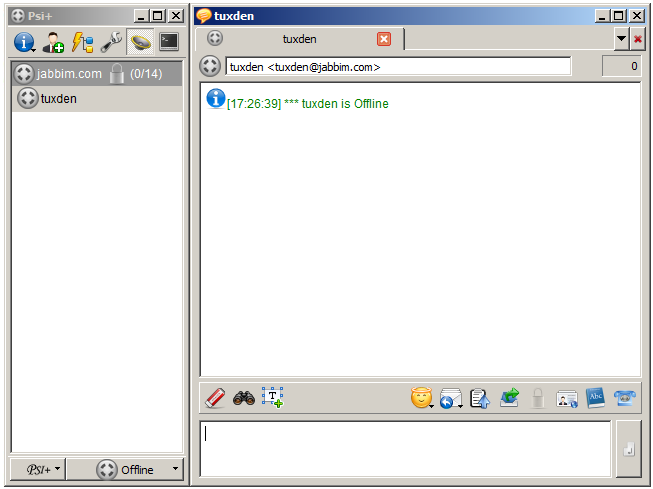Select tuxden contact in the roster
Viewport: 653px width, 489px height.
point(58,99)
